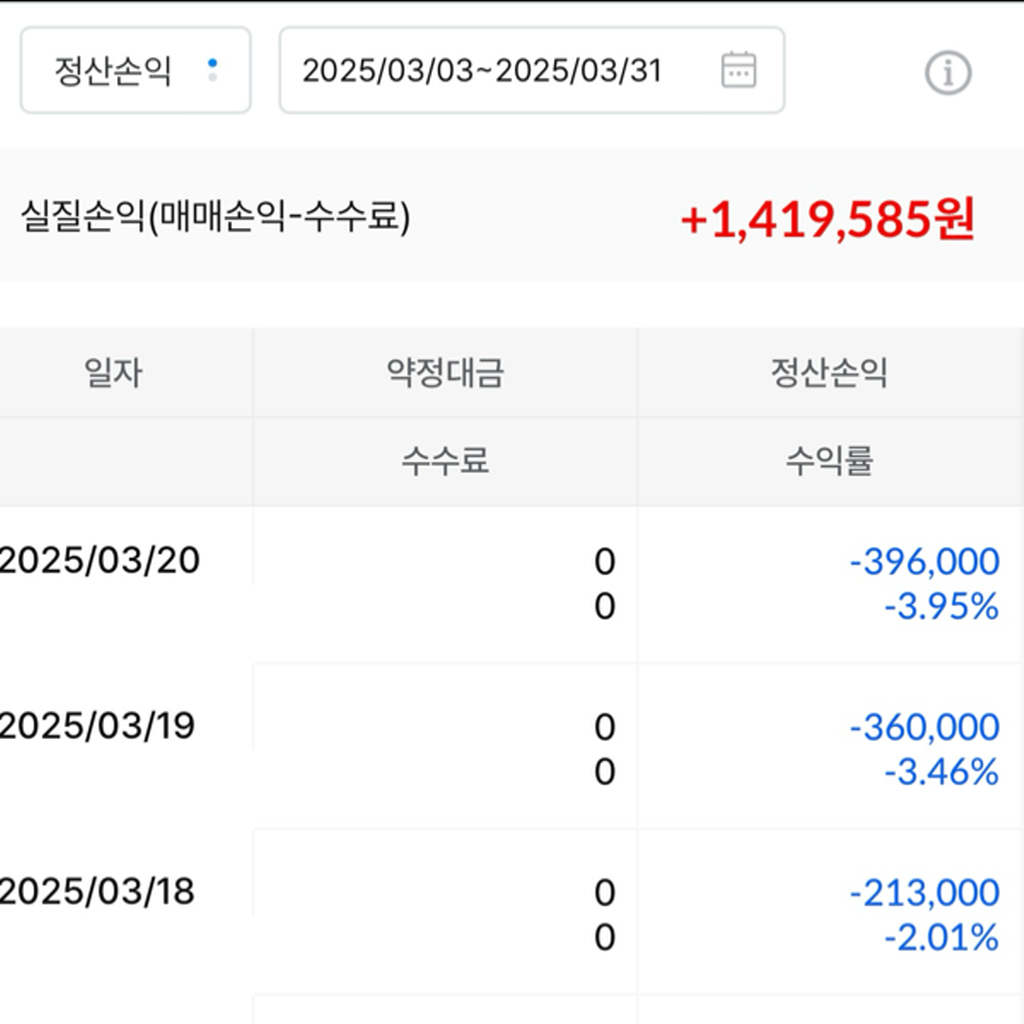Select the 2025/03/03~2025/03/31 date range field
The width and height of the screenshot is (1024, 1024).
pos(482,71)
